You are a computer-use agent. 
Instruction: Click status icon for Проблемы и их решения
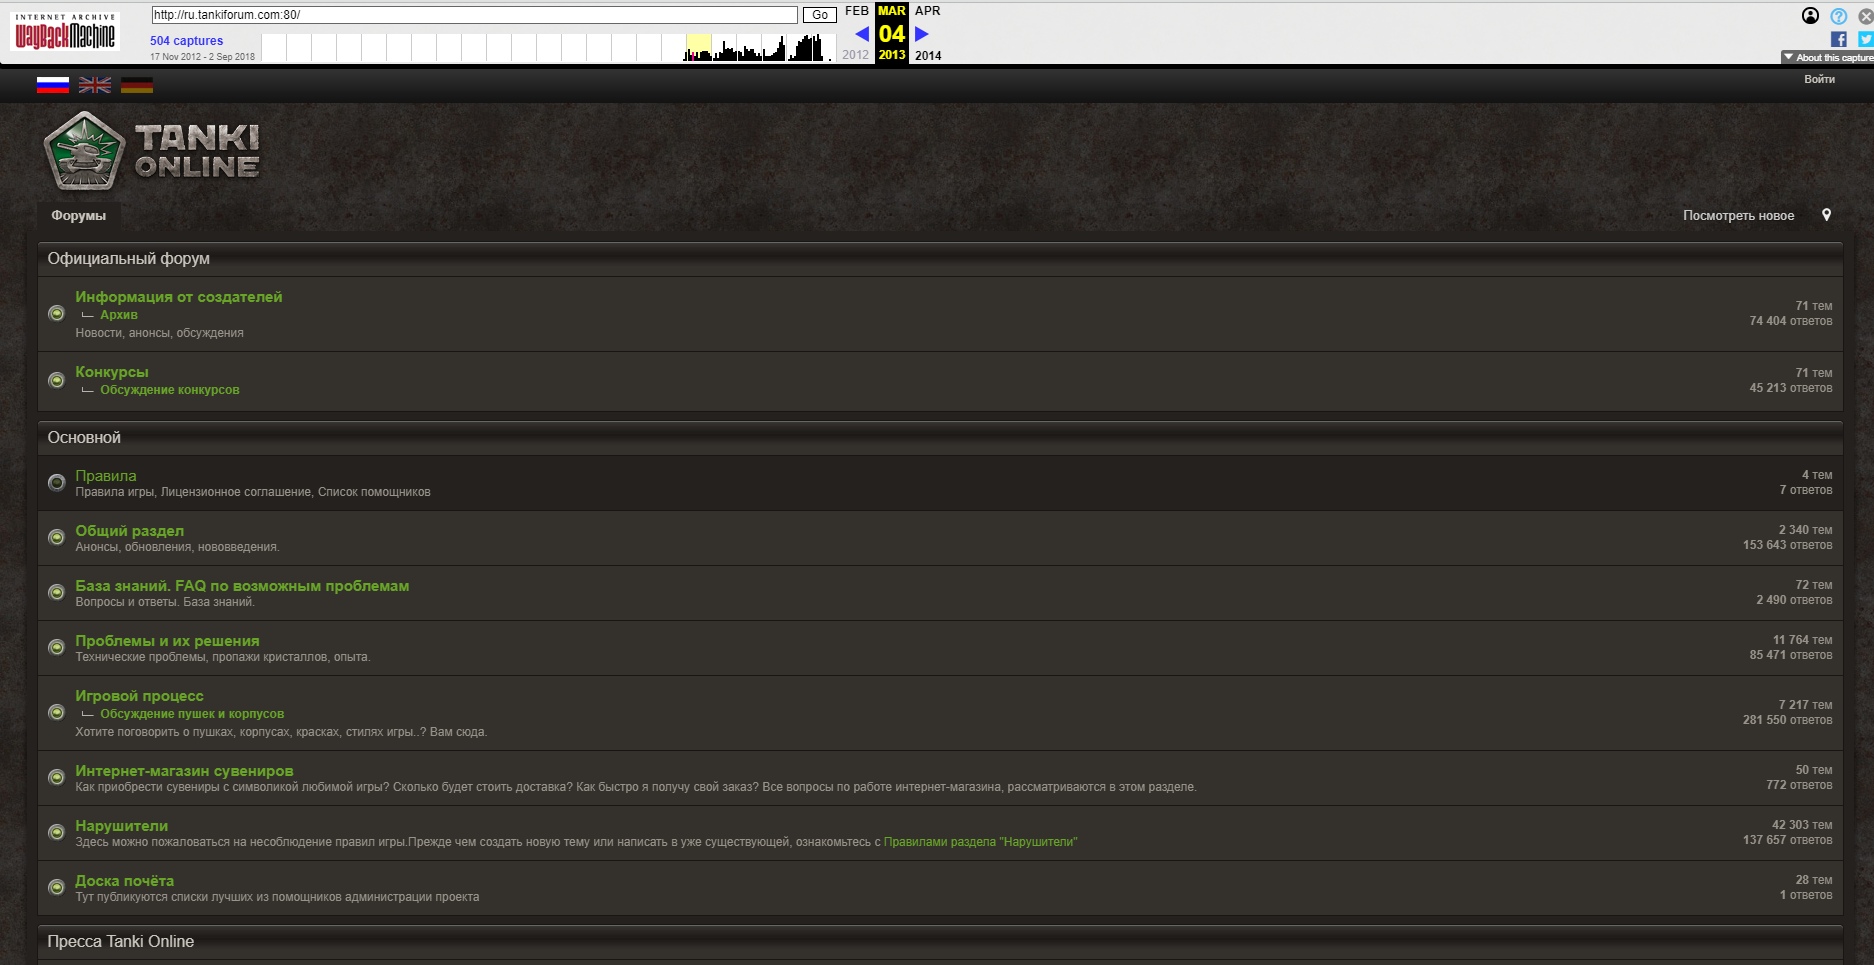tap(57, 648)
